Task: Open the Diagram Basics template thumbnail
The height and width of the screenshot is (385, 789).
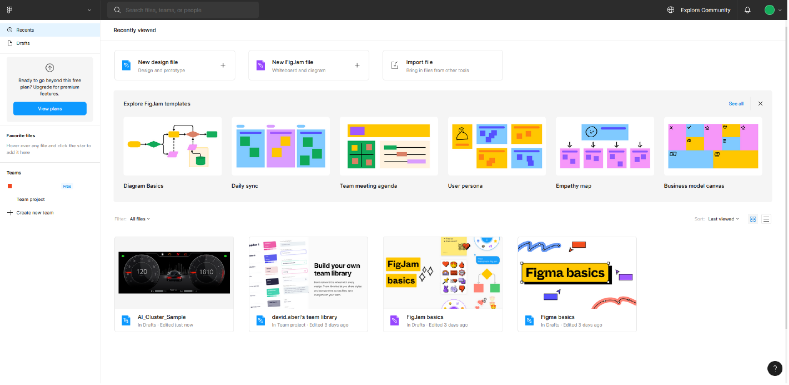Action: pos(173,146)
